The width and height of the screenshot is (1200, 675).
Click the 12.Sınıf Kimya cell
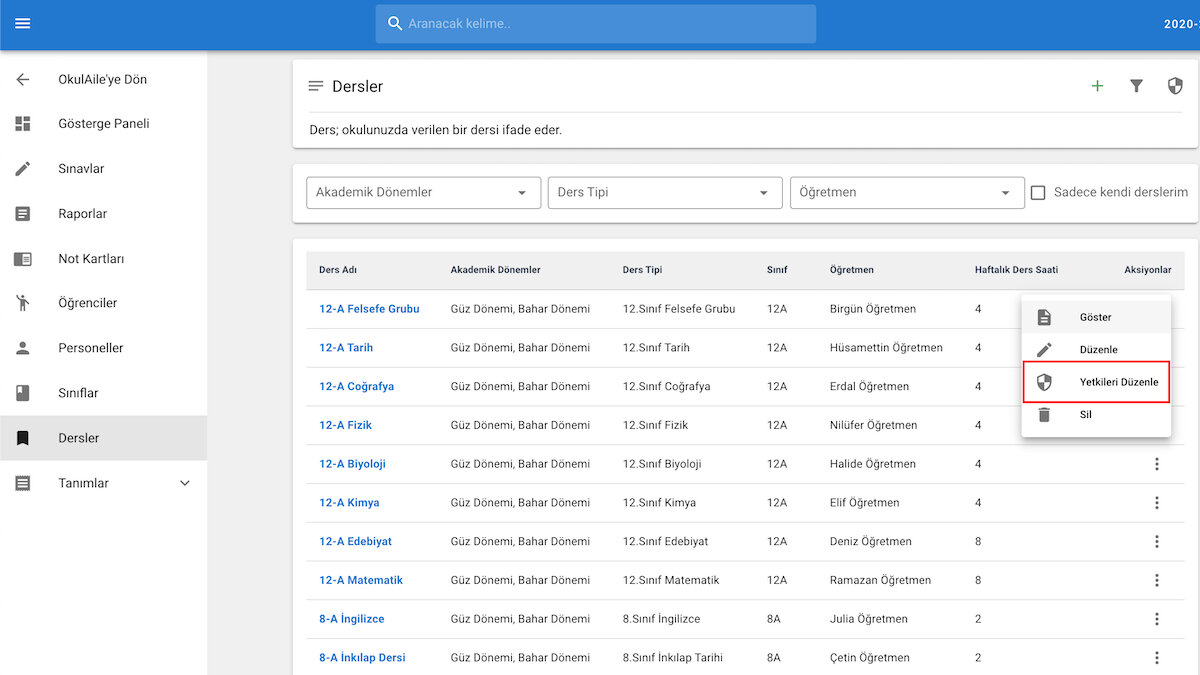[659, 503]
